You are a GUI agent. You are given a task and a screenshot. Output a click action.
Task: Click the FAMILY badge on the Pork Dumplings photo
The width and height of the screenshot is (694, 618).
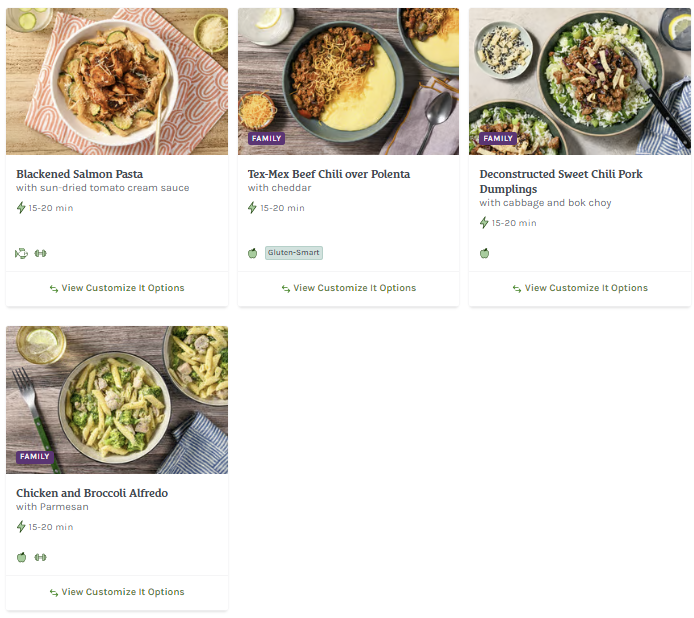pos(497,139)
